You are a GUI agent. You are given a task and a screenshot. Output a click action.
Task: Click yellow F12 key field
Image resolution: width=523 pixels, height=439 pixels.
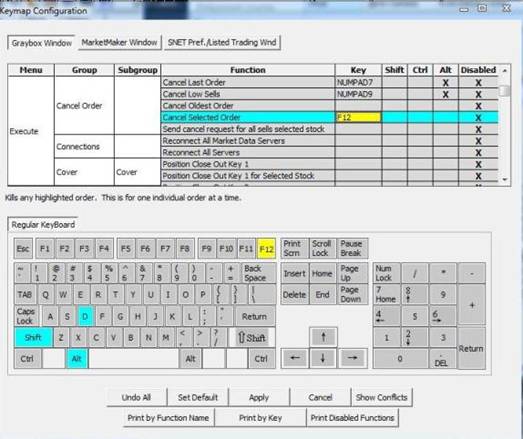pos(358,117)
